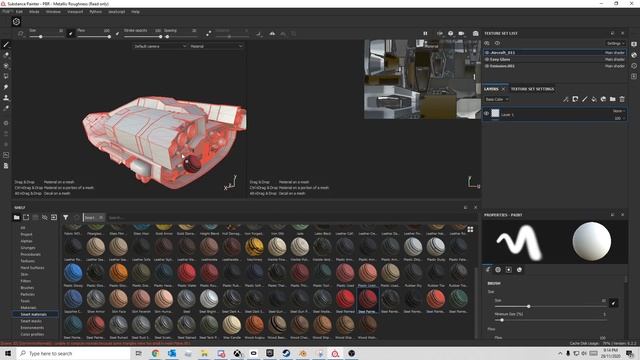Remove the Smart filter tag in Shelf search

click(x=101, y=218)
